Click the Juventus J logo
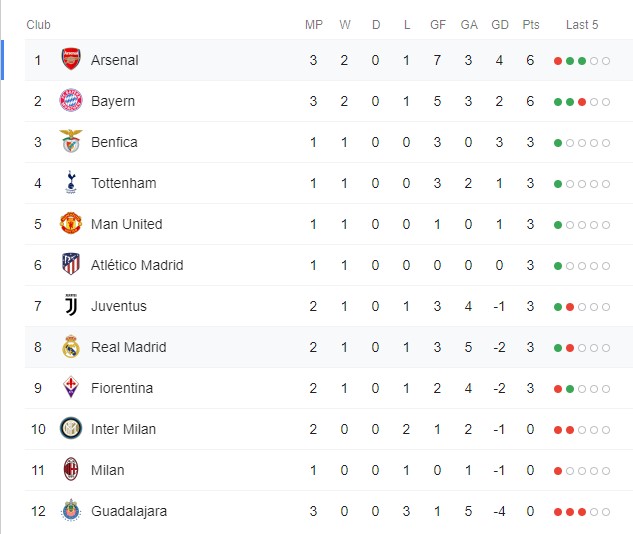The image size is (633, 534). pyautogui.click(x=71, y=305)
